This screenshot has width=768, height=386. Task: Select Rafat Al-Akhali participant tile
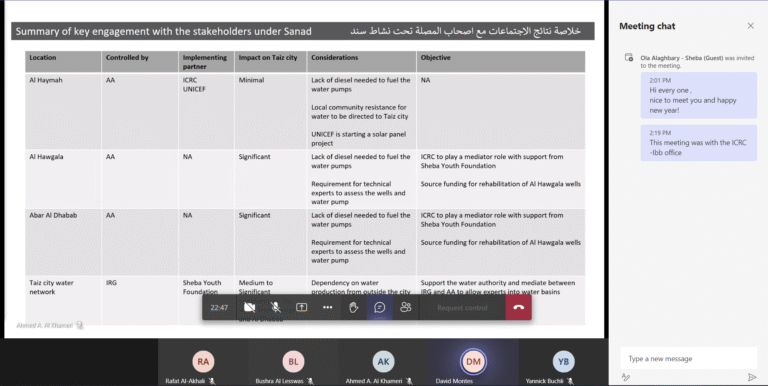point(203,362)
